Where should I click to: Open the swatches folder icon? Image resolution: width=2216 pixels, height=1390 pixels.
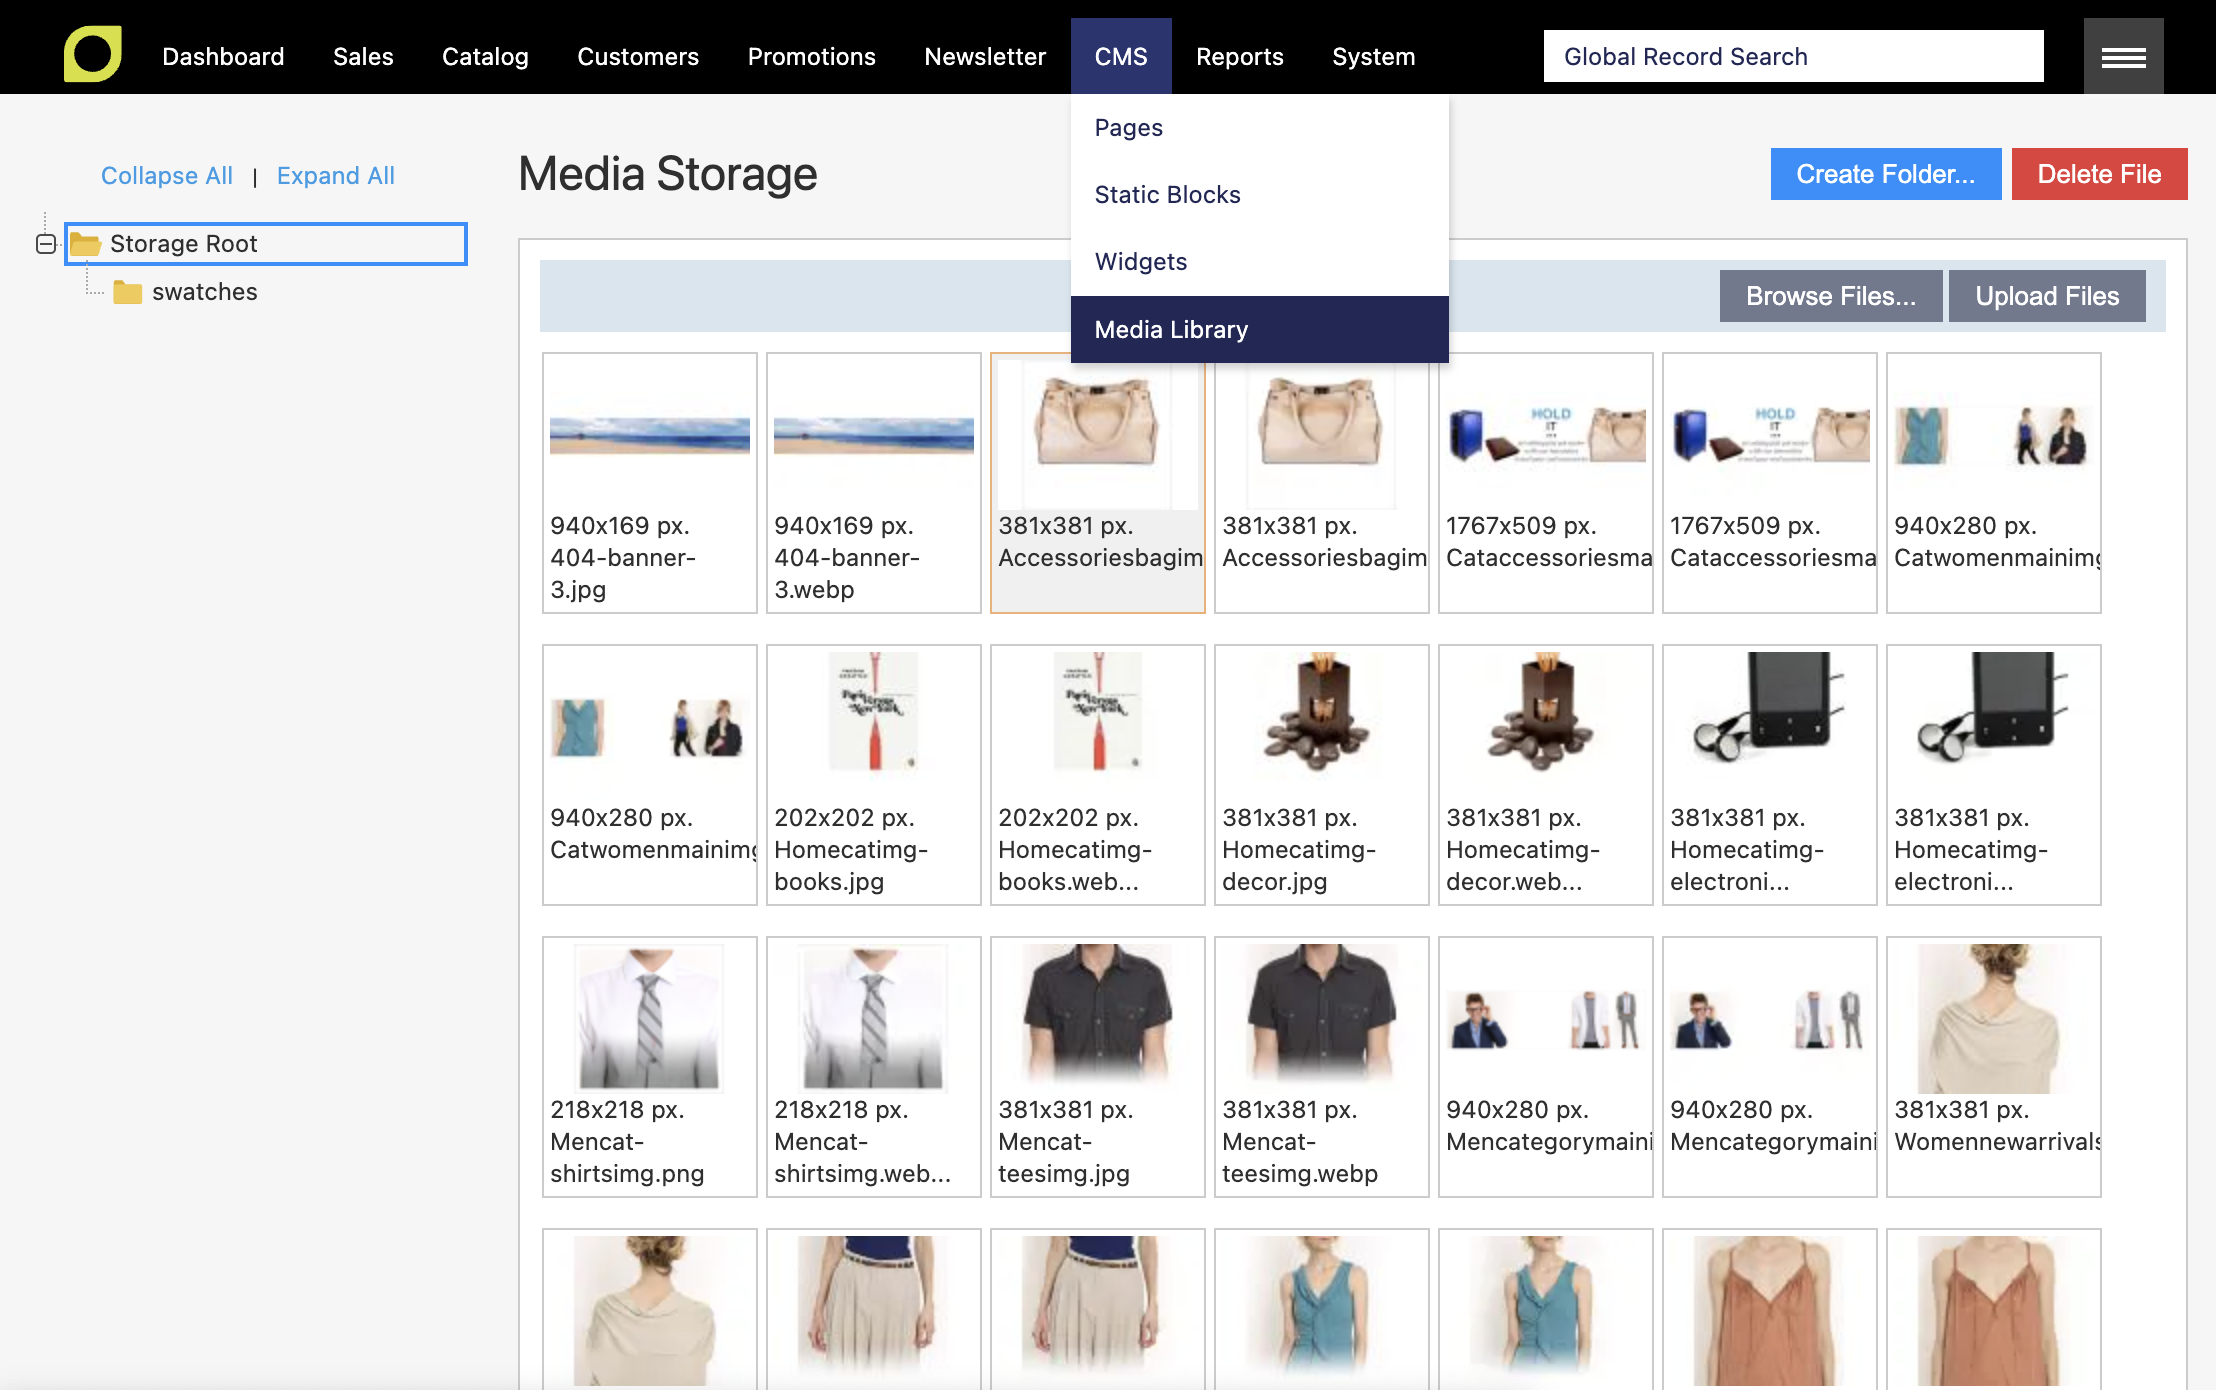[x=127, y=292]
